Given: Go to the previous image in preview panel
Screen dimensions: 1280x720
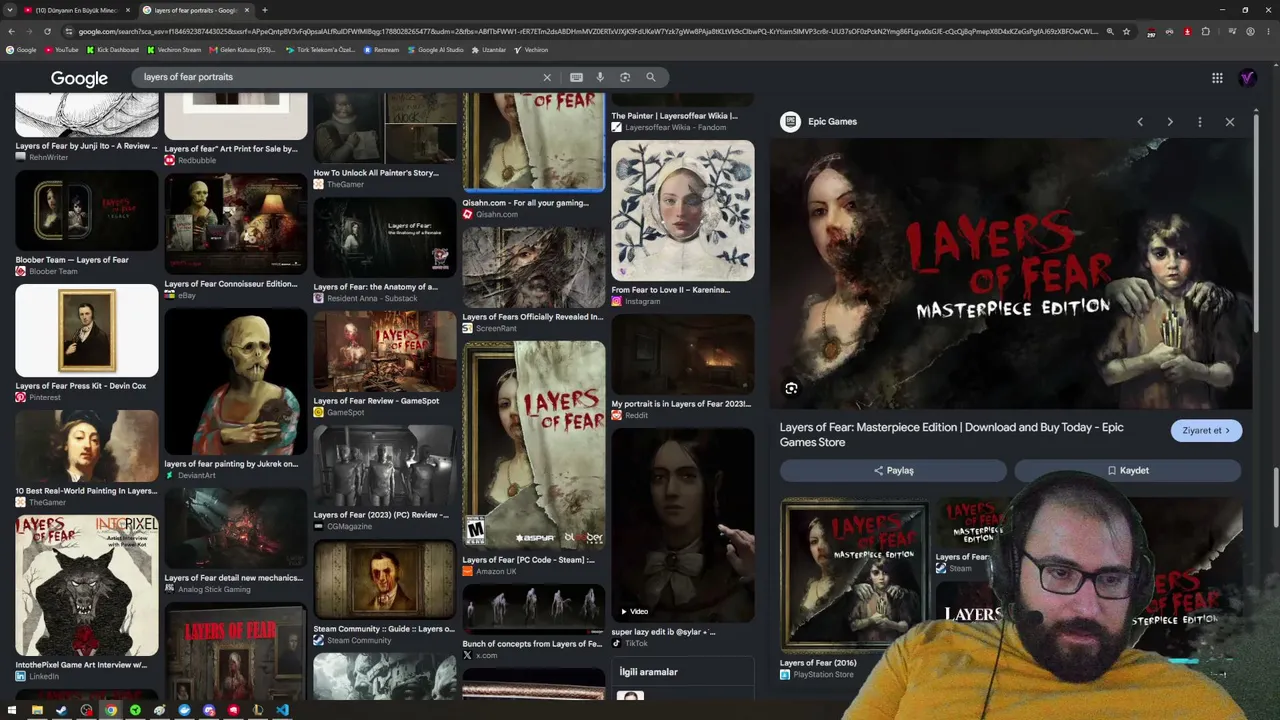Looking at the screenshot, I should coord(1140,122).
